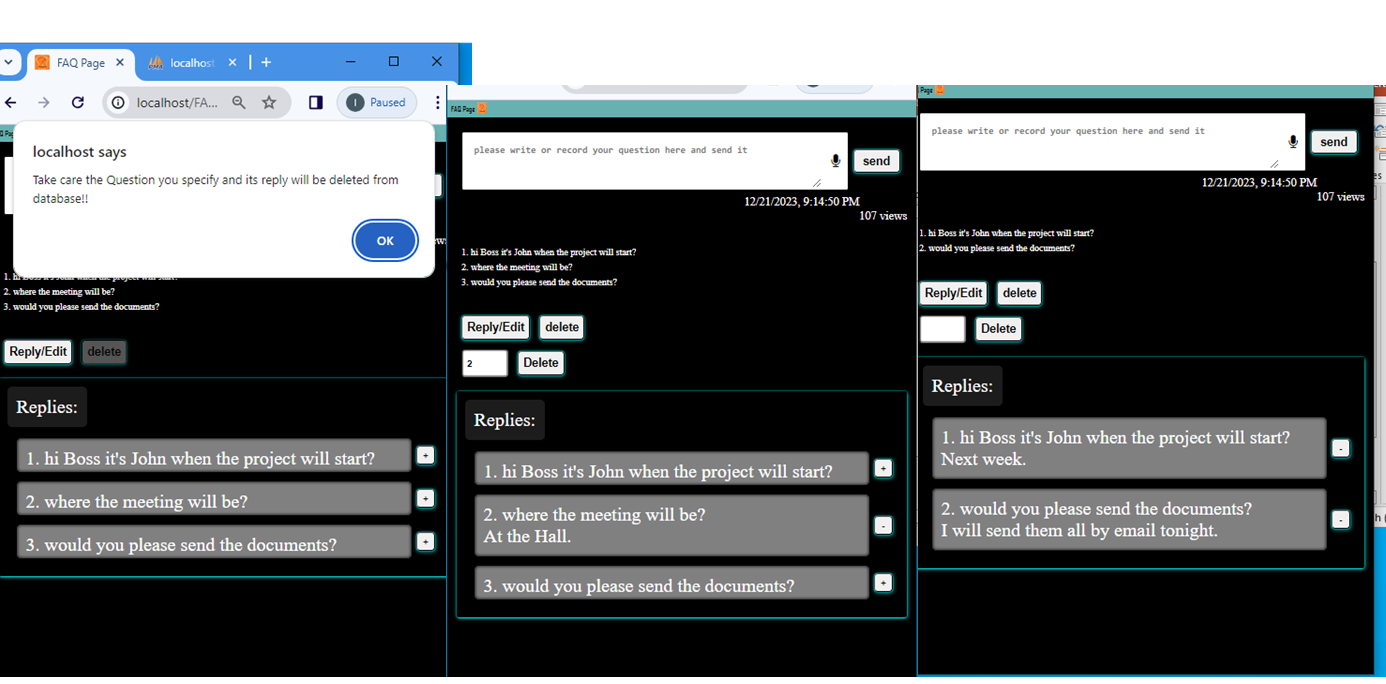
Task: Collapse the "I will send them all" reply
Action: pyautogui.click(x=1341, y=519)
